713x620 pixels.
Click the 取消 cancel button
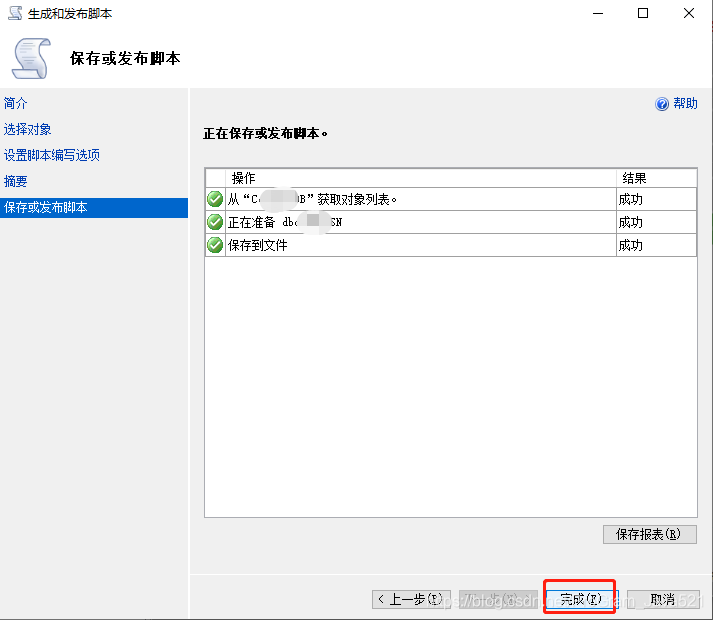663,599
